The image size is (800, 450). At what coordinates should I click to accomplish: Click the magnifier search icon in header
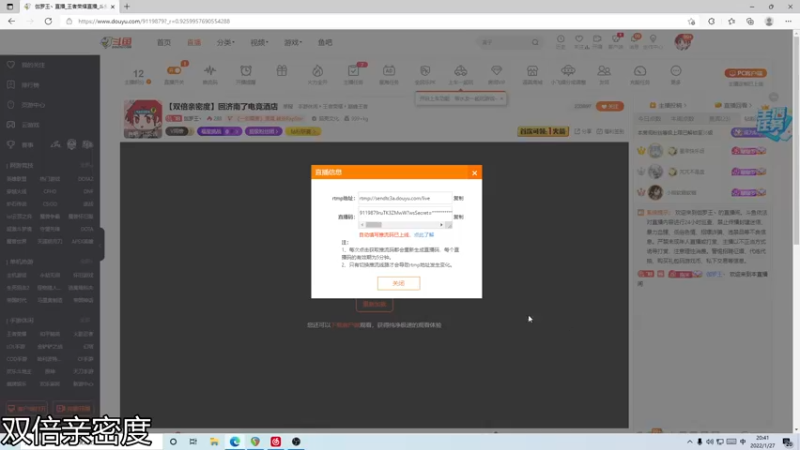click(535, 42)
